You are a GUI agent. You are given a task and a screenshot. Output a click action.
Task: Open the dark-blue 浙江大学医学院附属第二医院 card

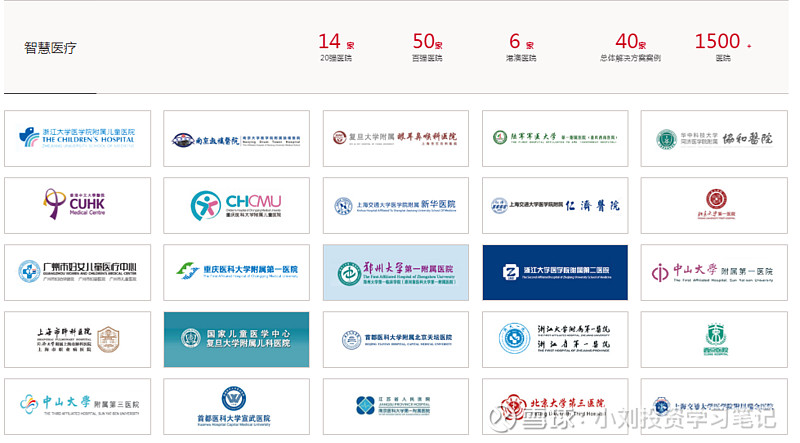tap(555, 273)
